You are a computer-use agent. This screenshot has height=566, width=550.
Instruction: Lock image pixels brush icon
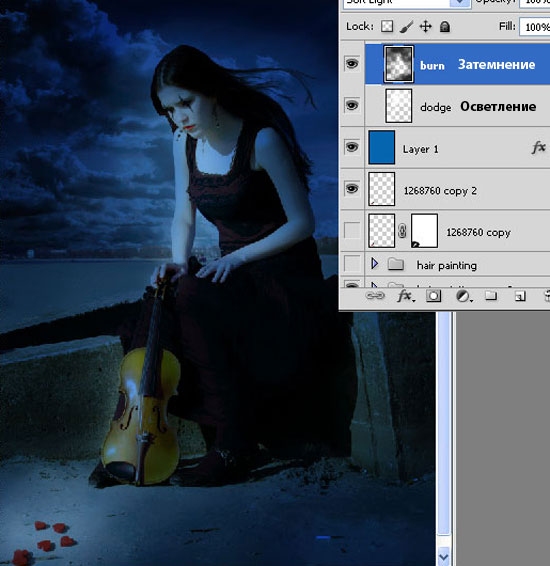click(406, 27)
